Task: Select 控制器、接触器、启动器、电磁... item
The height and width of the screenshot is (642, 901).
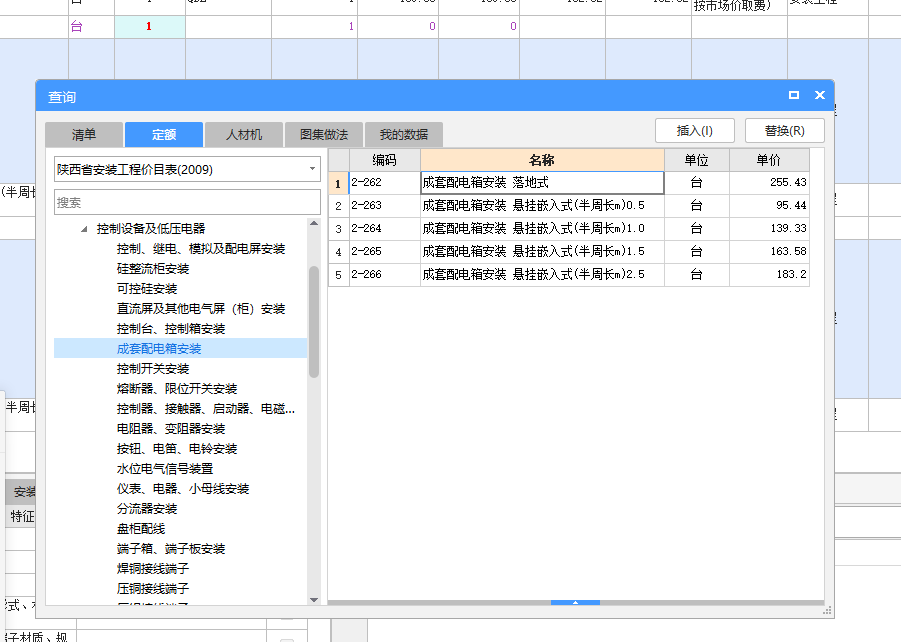Action: 206,409
